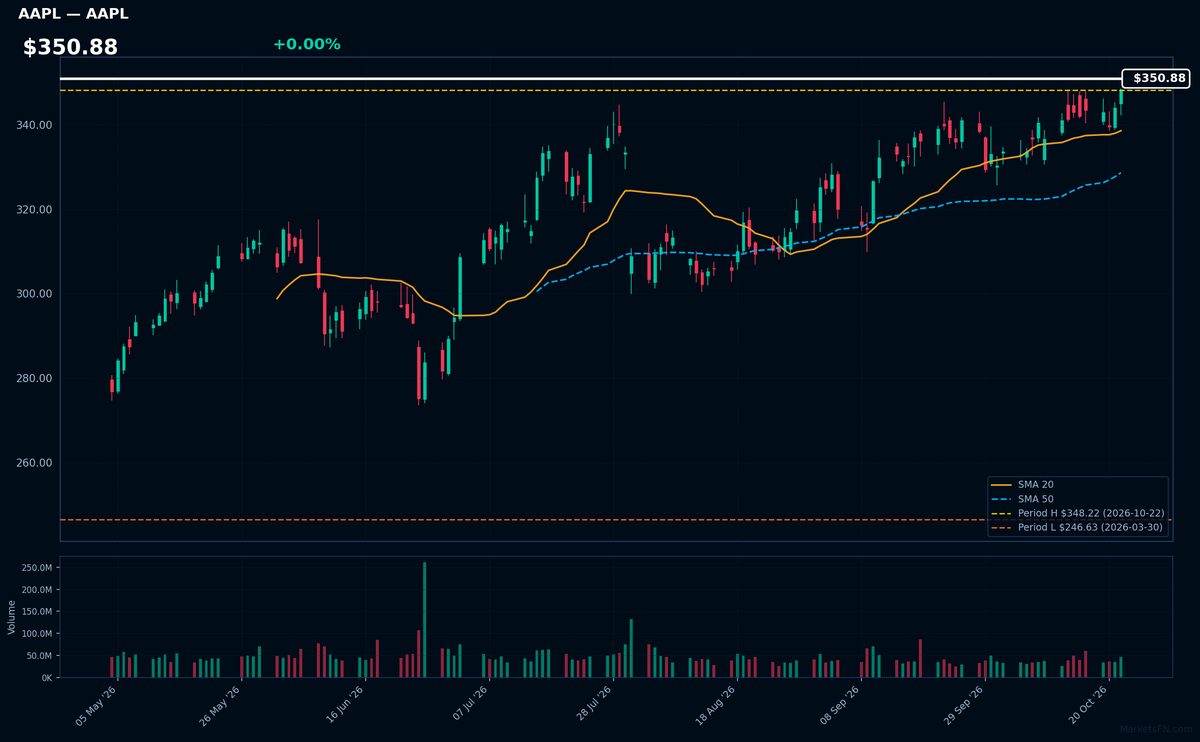Click the 260.00 price axis label
Image resolution: width=1200 pixels, height=742 pixels.
tap(36, 463)
